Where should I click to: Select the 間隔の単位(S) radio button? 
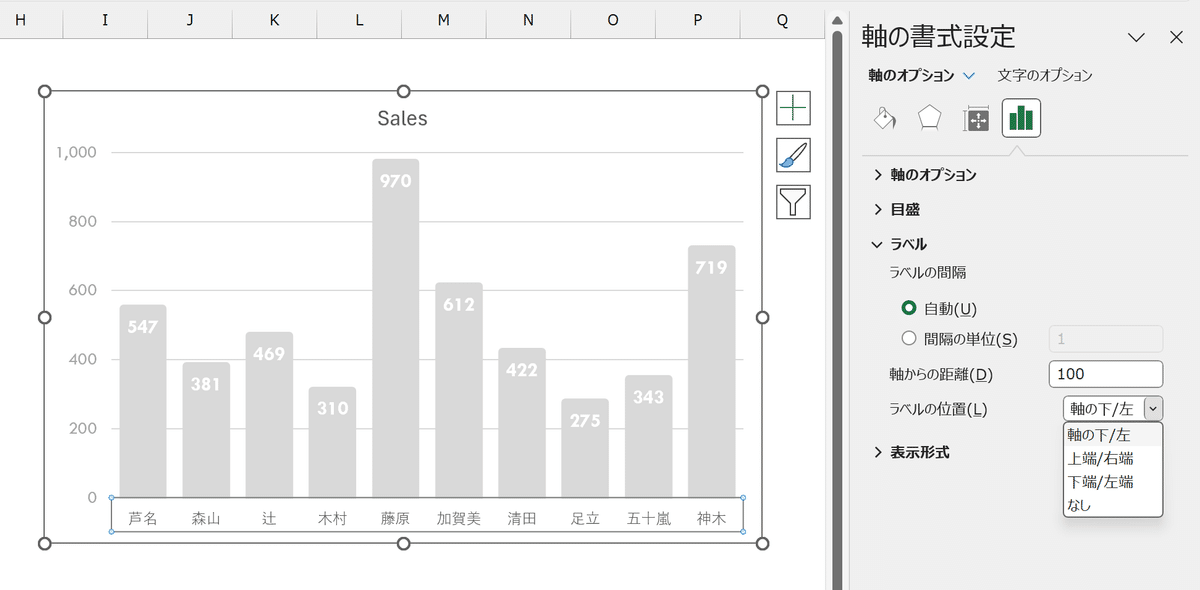[909, 339]
